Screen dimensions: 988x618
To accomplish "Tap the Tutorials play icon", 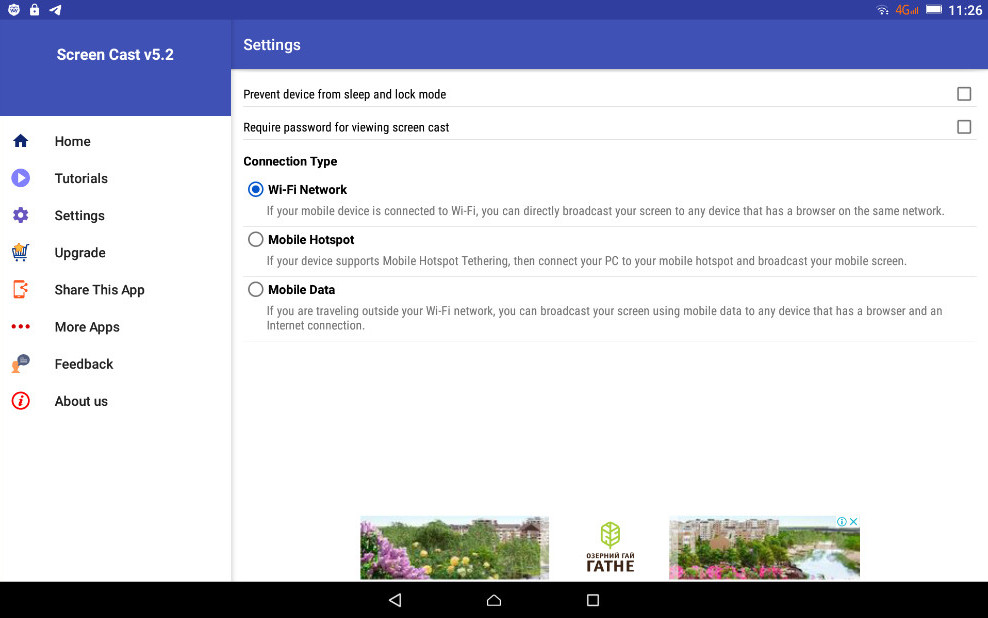I will (x=20, y=178).
